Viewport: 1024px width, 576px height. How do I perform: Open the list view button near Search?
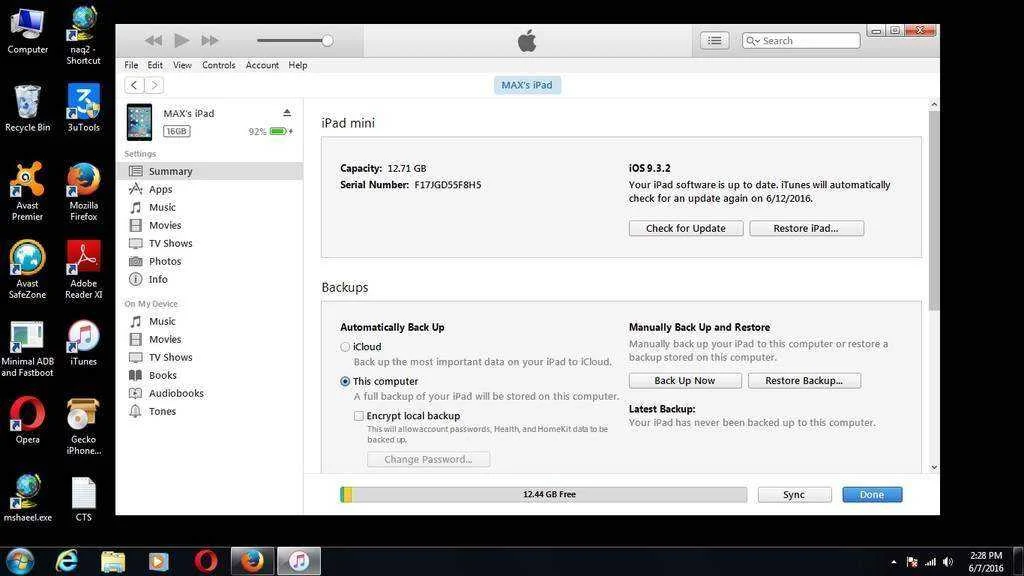(x=714, y=40)
